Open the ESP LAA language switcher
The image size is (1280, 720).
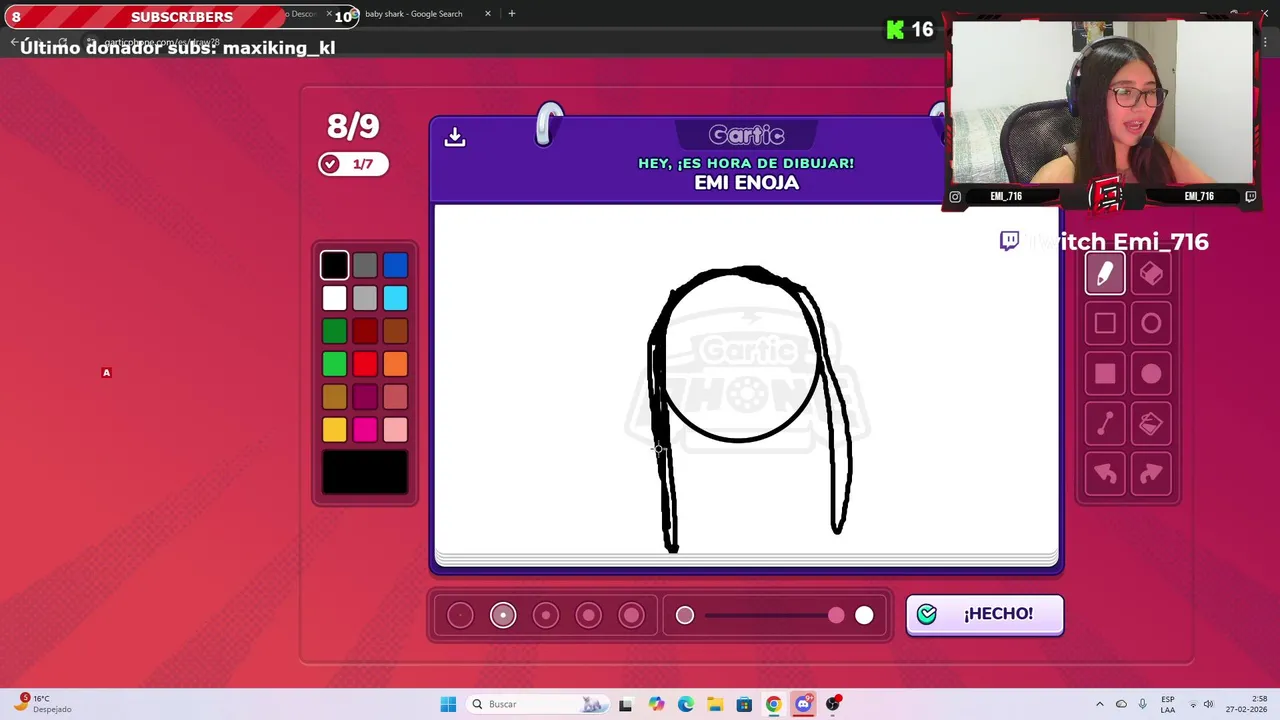(1168, 704)
